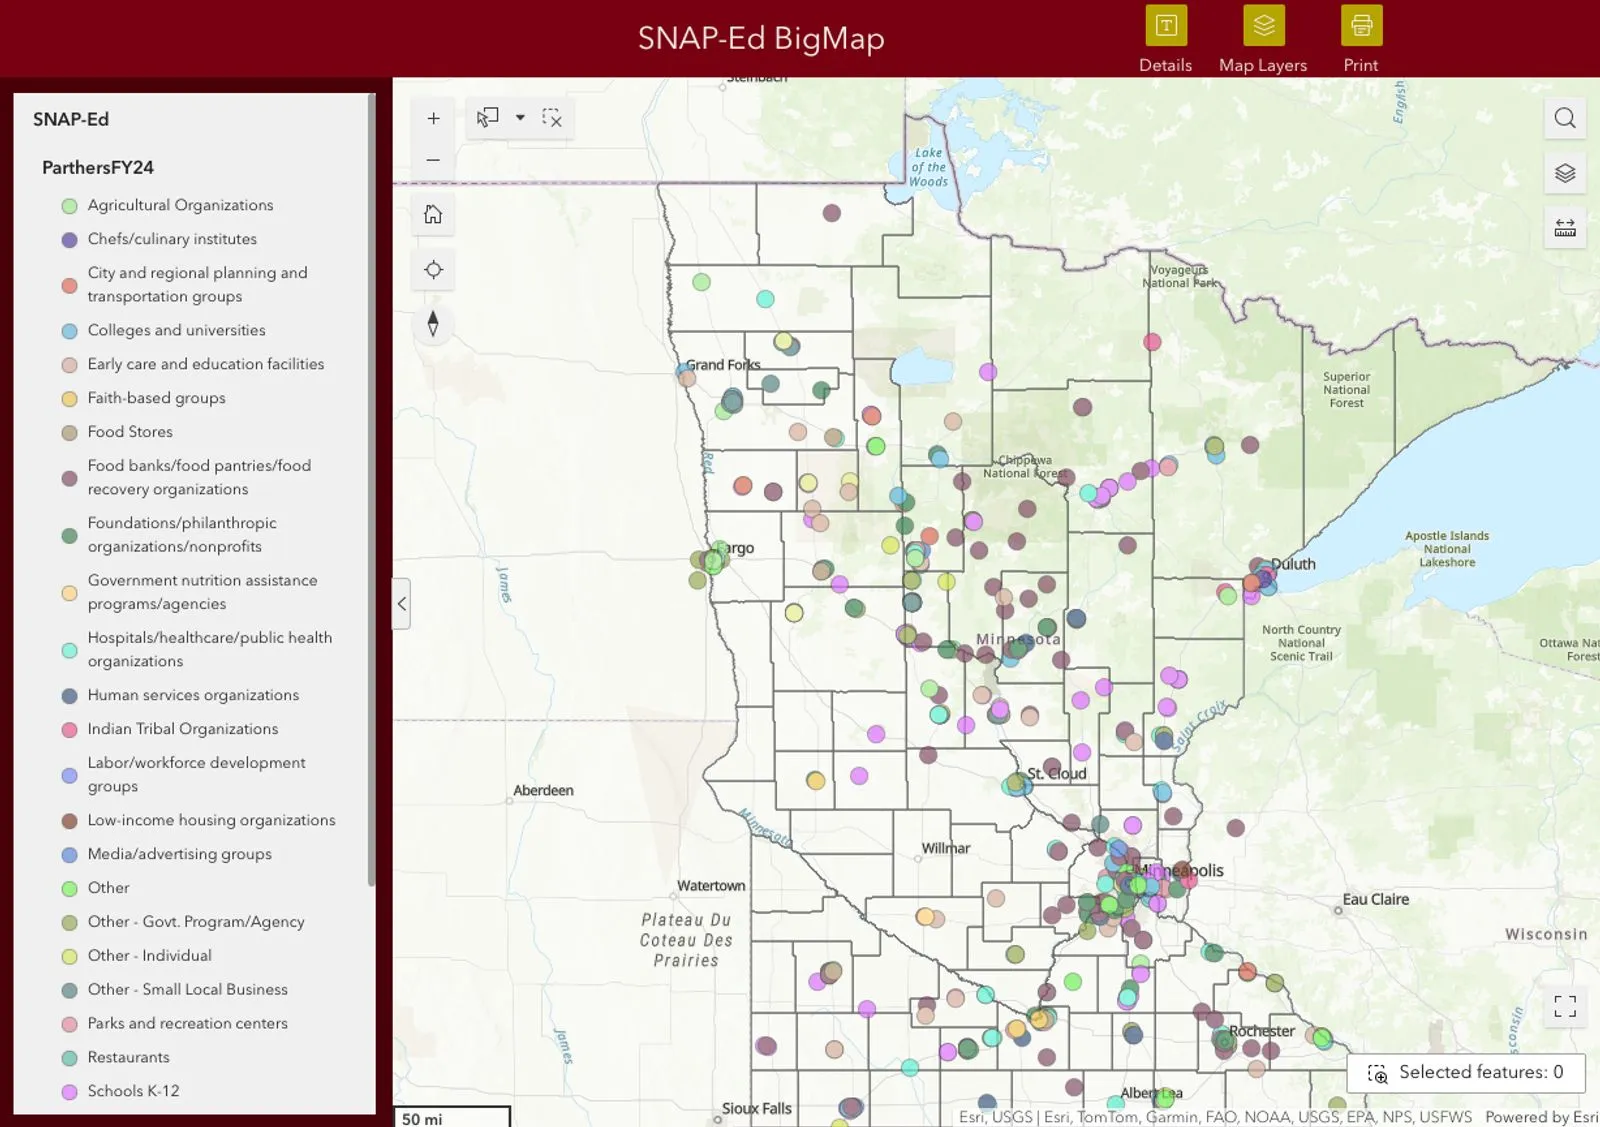Click the zoom-to-selected-features icon
1600x1127 pixels.
point(1377,1075)
